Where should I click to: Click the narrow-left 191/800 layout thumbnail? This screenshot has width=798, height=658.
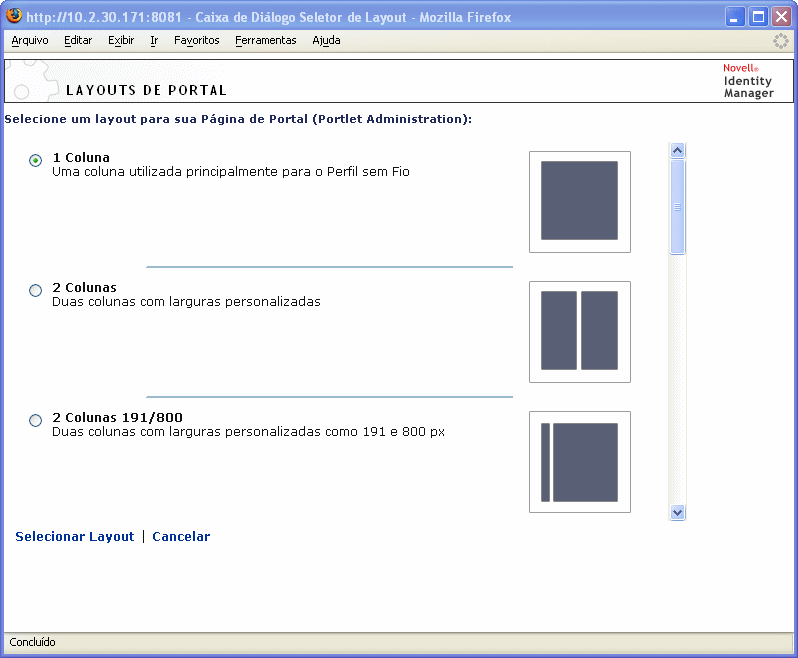click(580, 462)
